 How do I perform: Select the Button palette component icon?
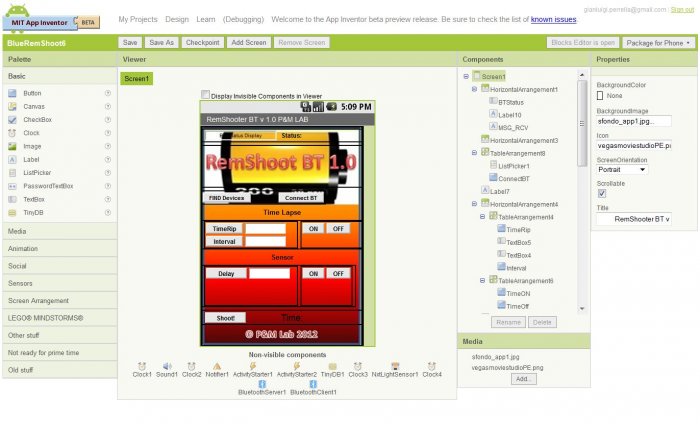12,93
